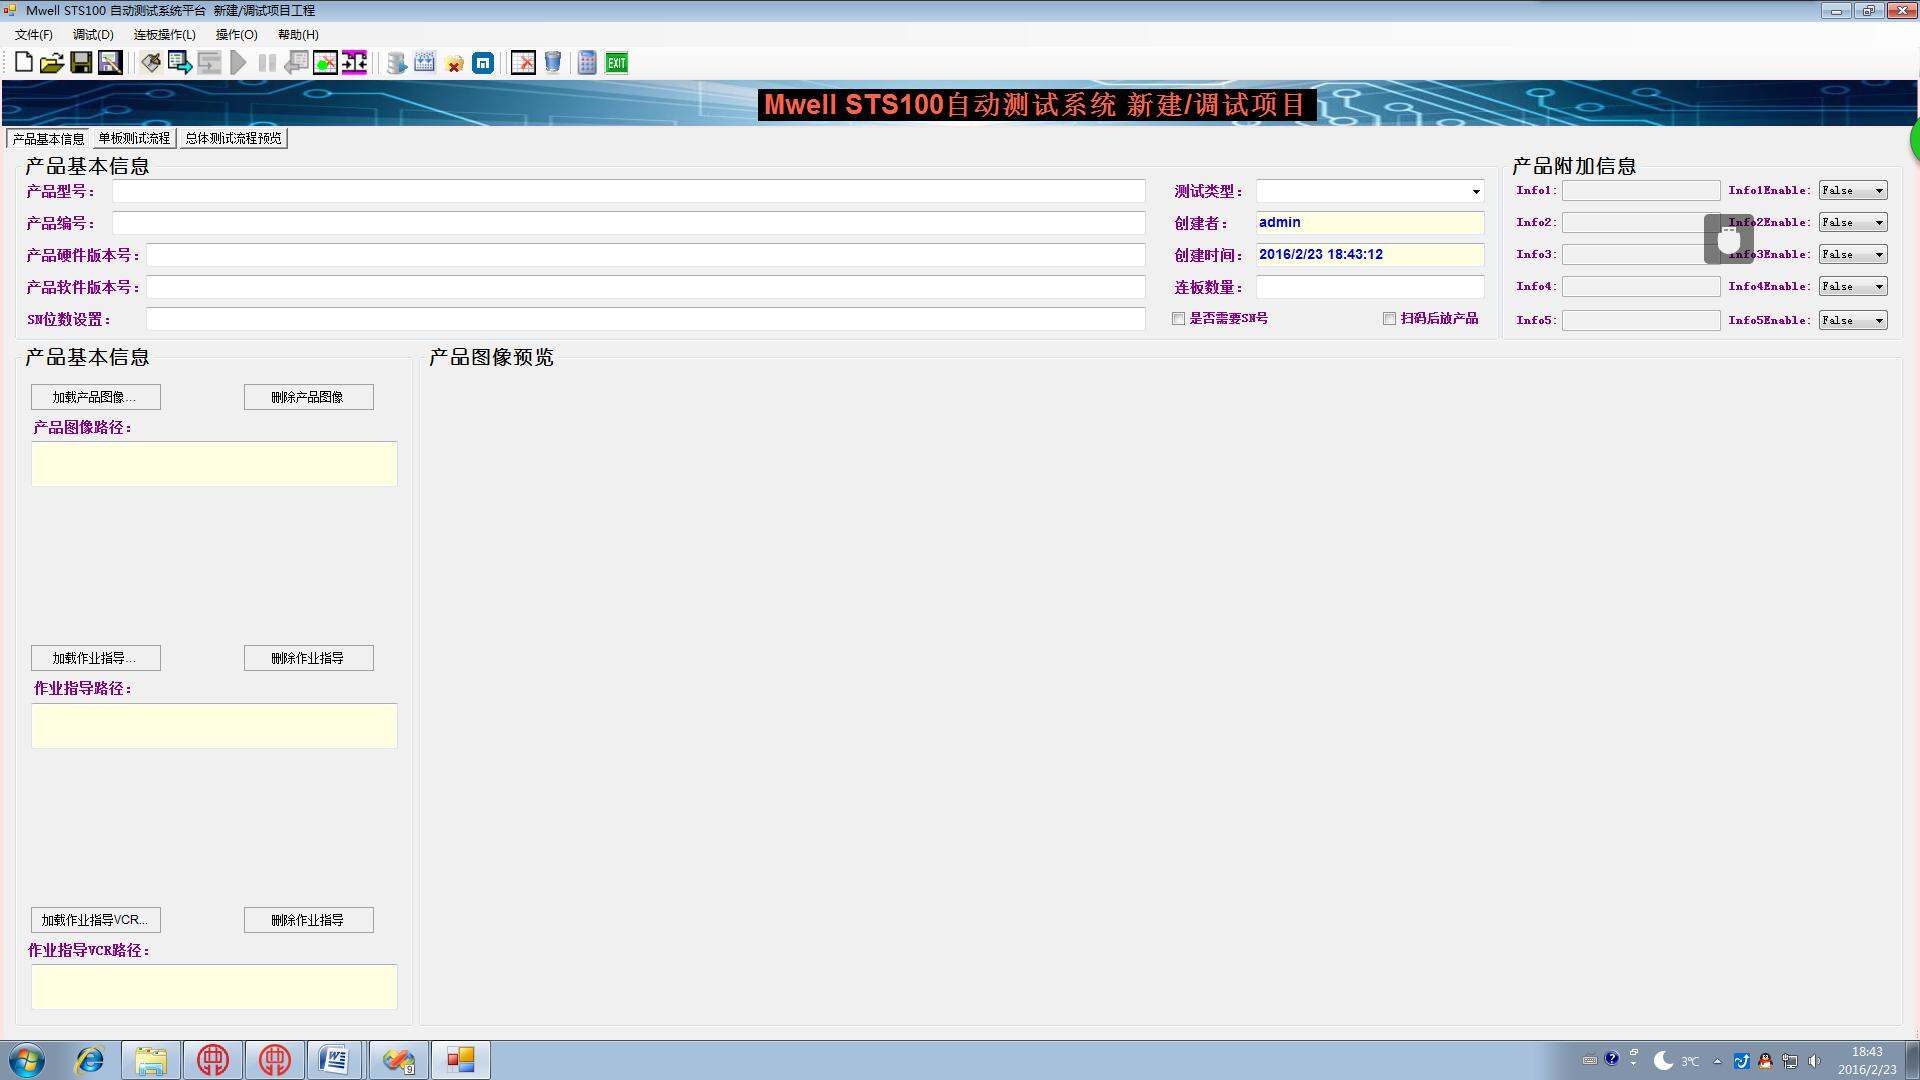1920x1080 pixels.
Task: Click 删除作业指导 button beside 加载作业指导
Action: (309, 658)
